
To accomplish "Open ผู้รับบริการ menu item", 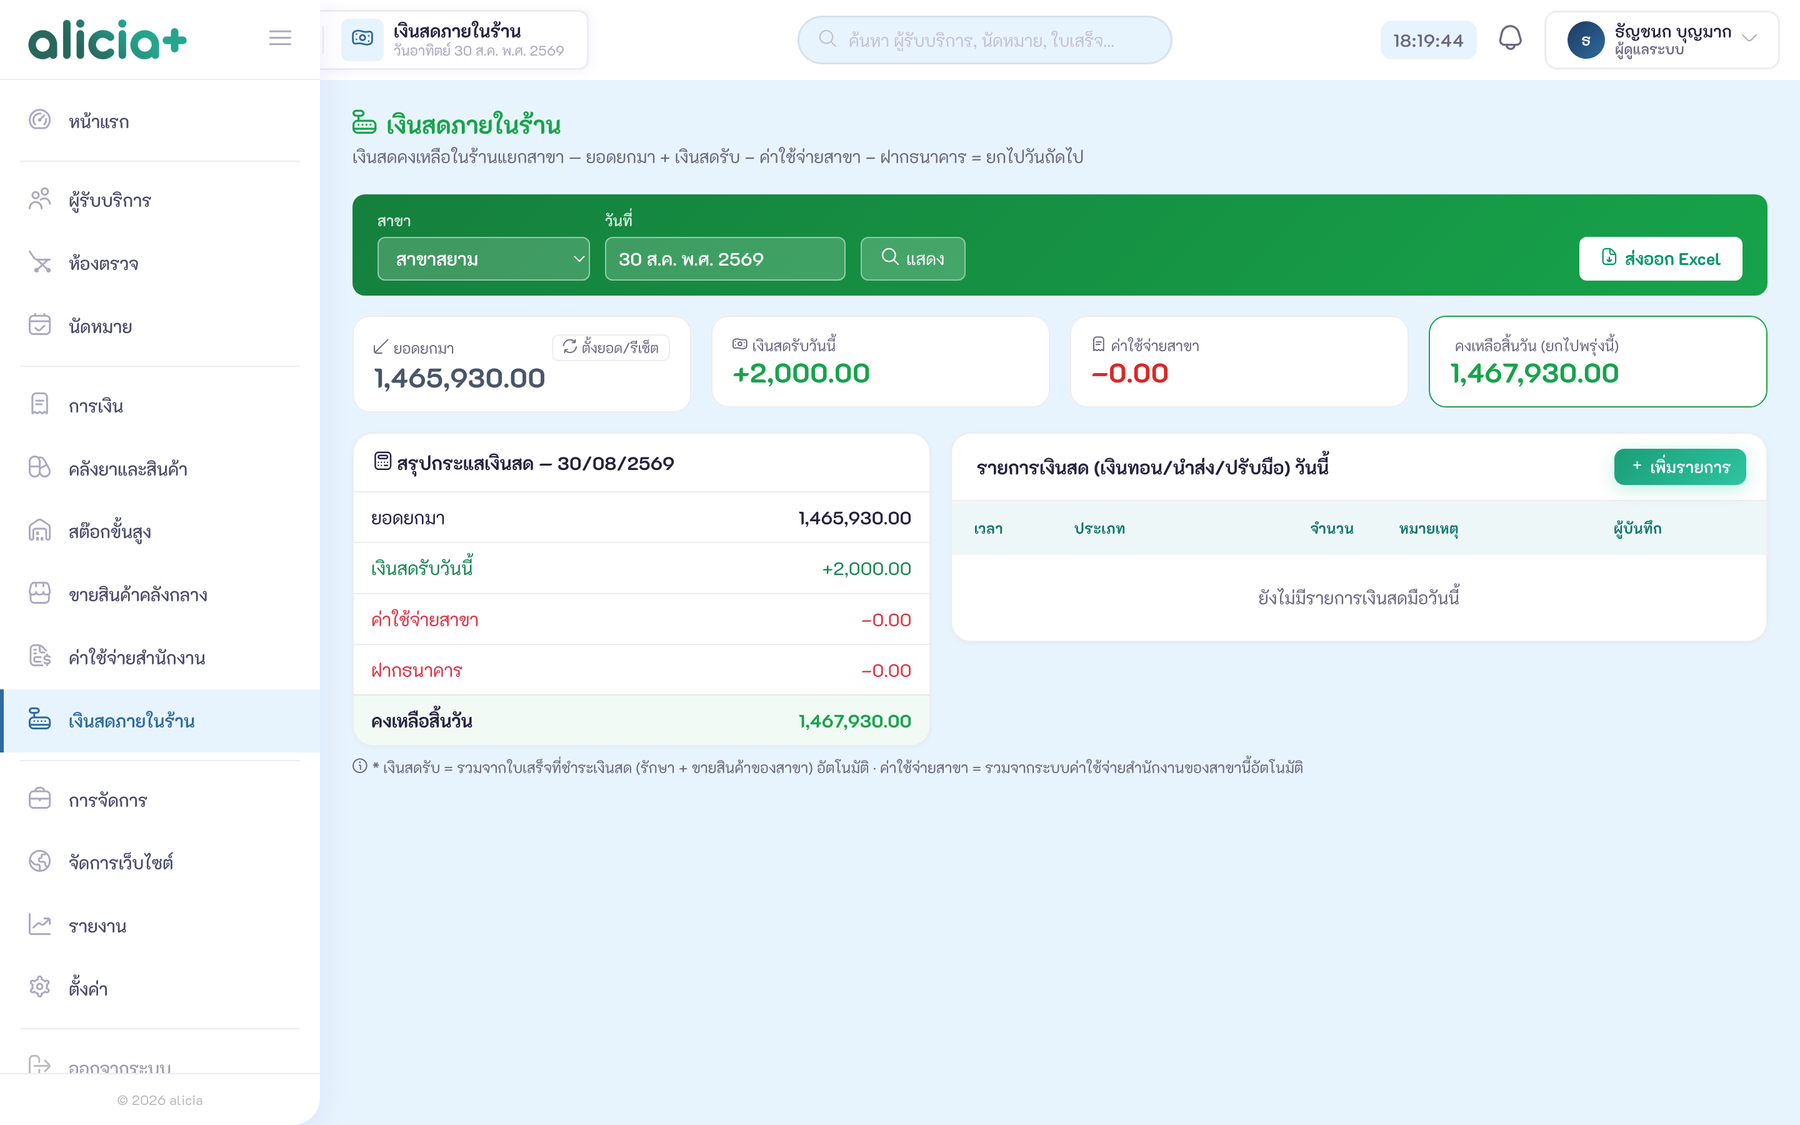I will coord(160,200).
